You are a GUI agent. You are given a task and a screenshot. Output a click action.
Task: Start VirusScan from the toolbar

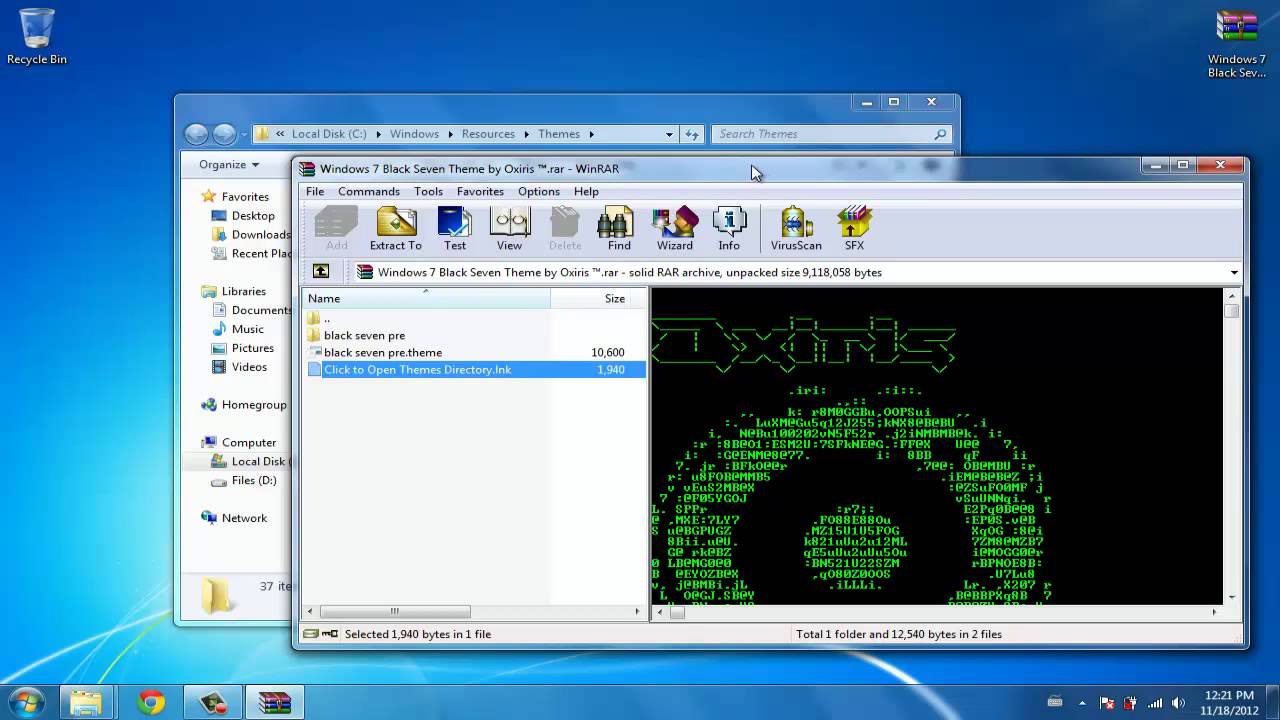tap(796, 228)
